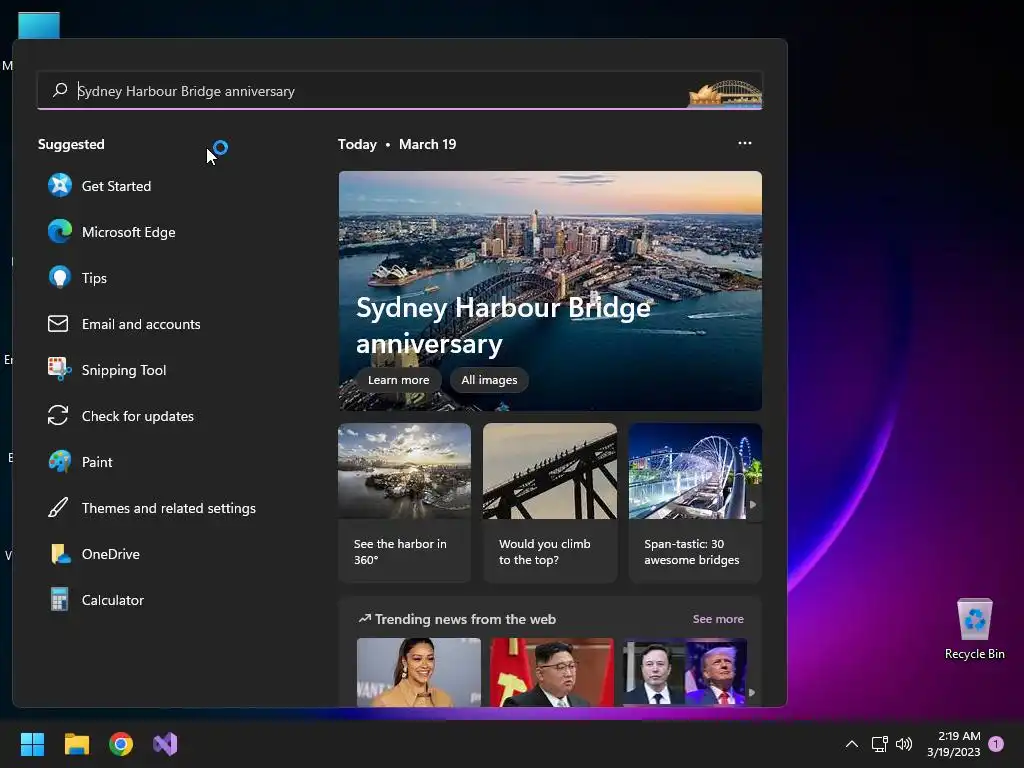This screenshot has height=768, width=1024.
Task: Open Email and accounts envelope icon
Action: coord(58,324)
